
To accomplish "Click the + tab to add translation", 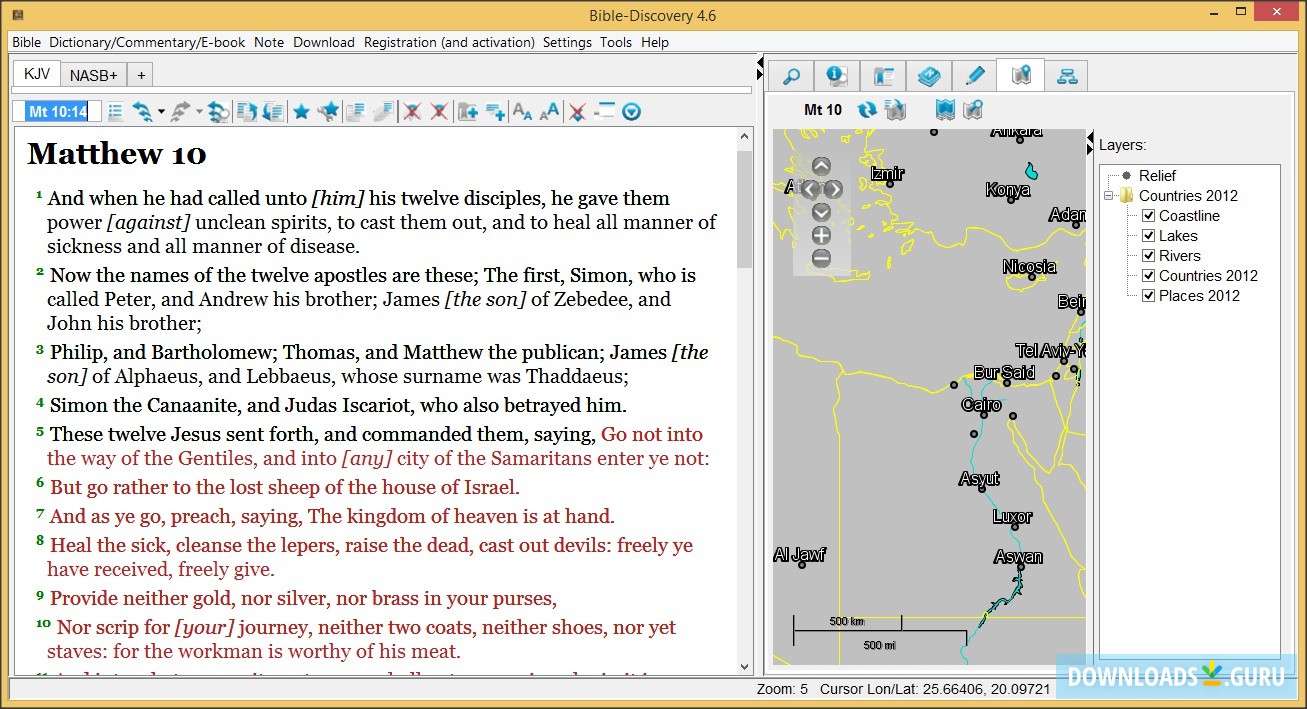I will (x=141, y=75).
